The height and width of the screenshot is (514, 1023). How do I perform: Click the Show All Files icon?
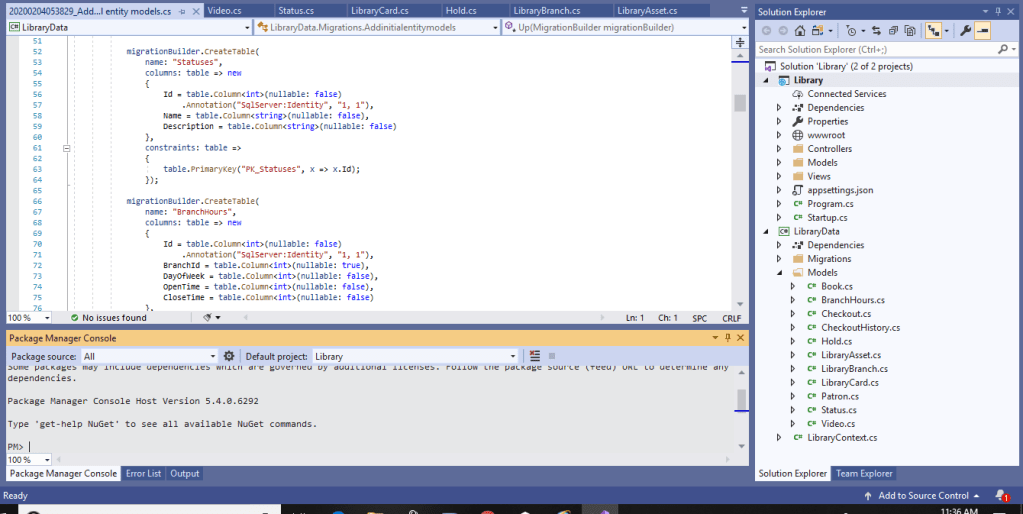[x=910, y=31]
